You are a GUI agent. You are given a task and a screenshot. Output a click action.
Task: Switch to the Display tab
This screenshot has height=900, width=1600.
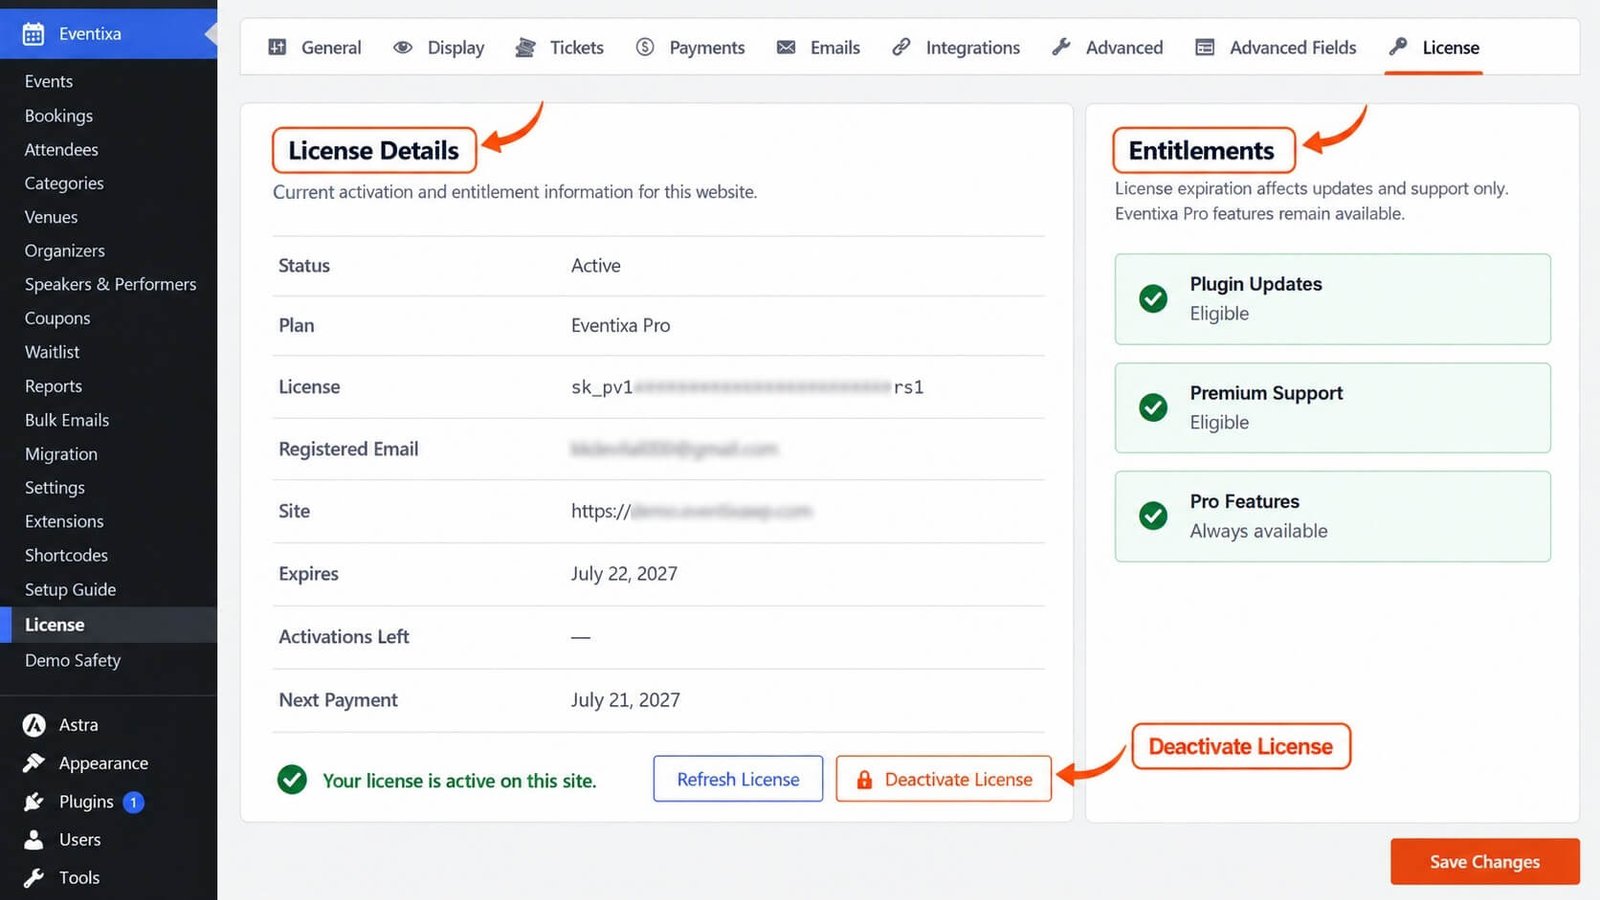click(439, 47)
